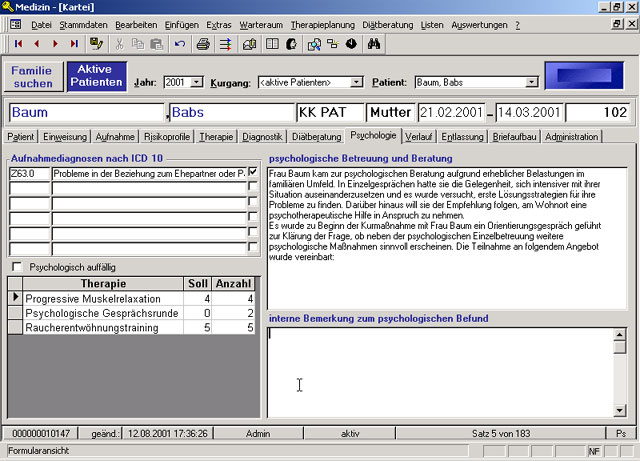
Task: Click the printer icon
Action: coord(203,44)
